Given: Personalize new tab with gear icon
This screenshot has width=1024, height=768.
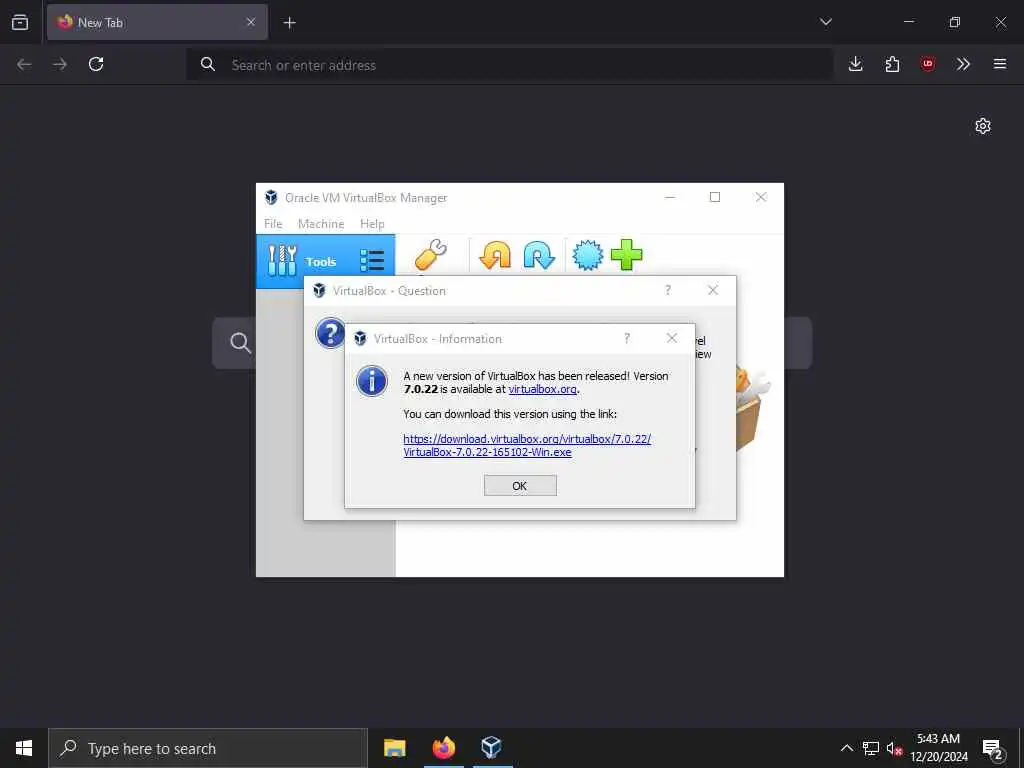Looking at the screenshot, I should pyautogui.click(x=983, y=126).
